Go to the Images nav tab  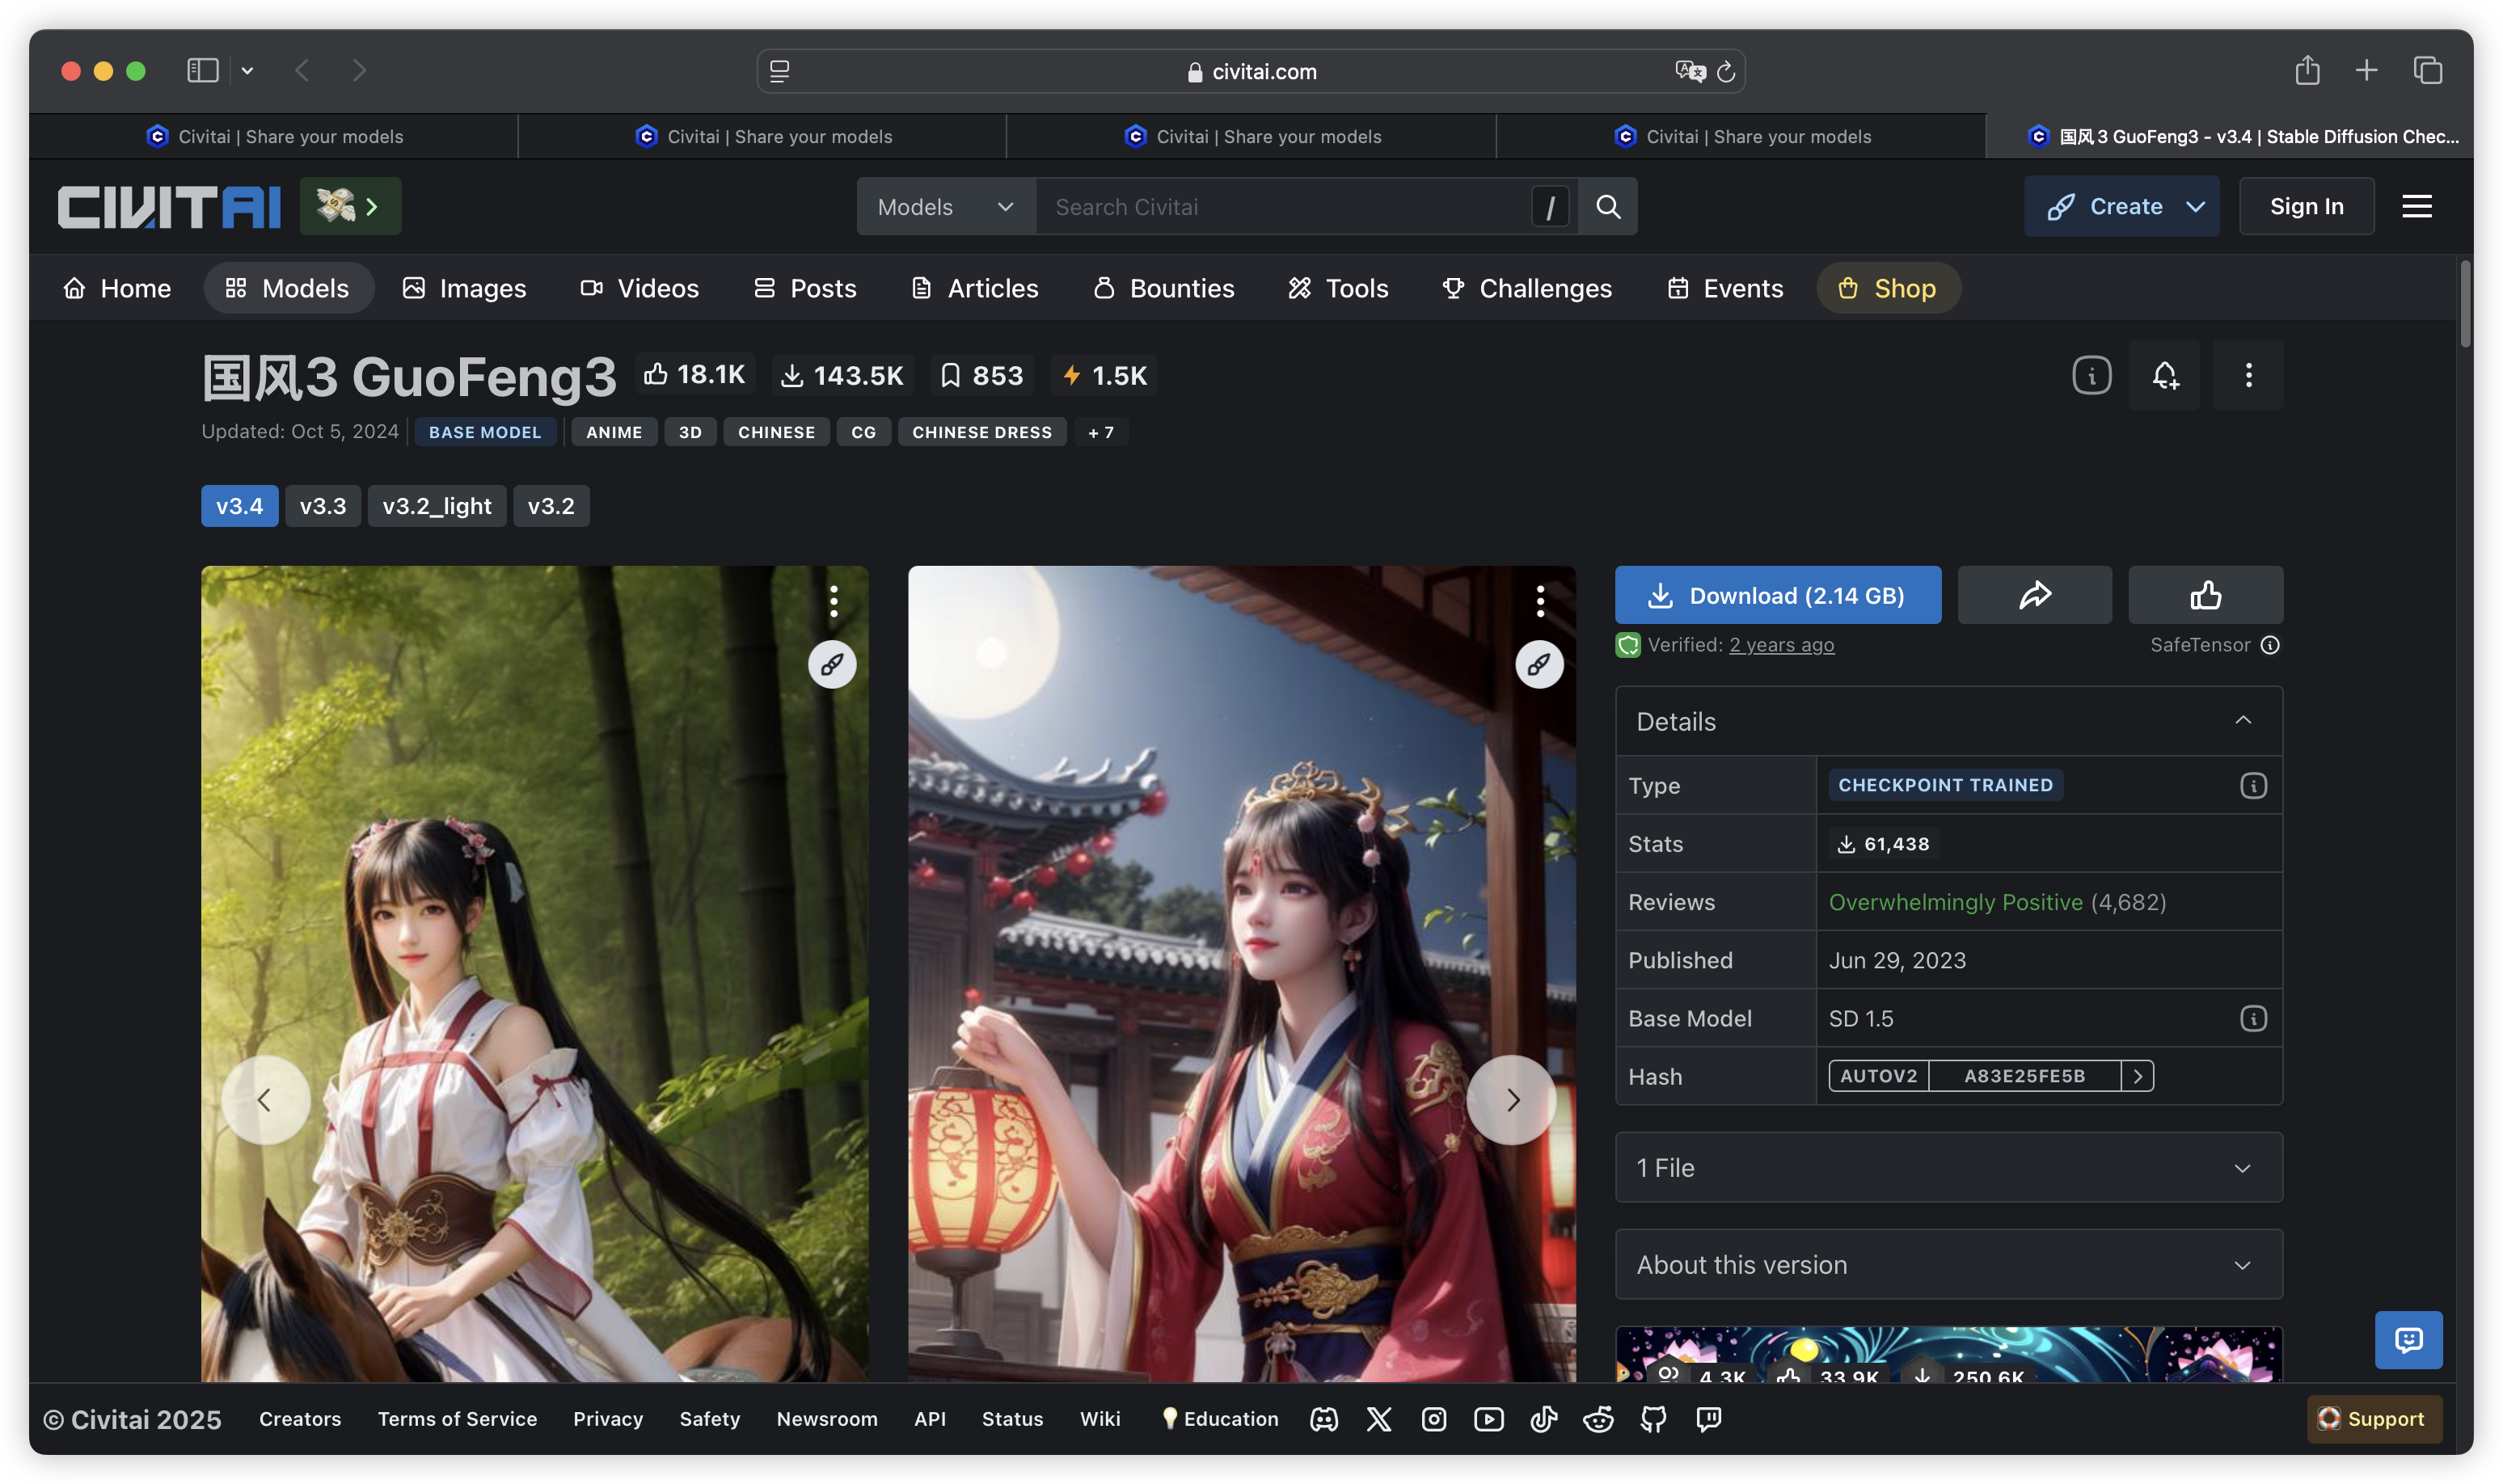(x=464, y=288)
